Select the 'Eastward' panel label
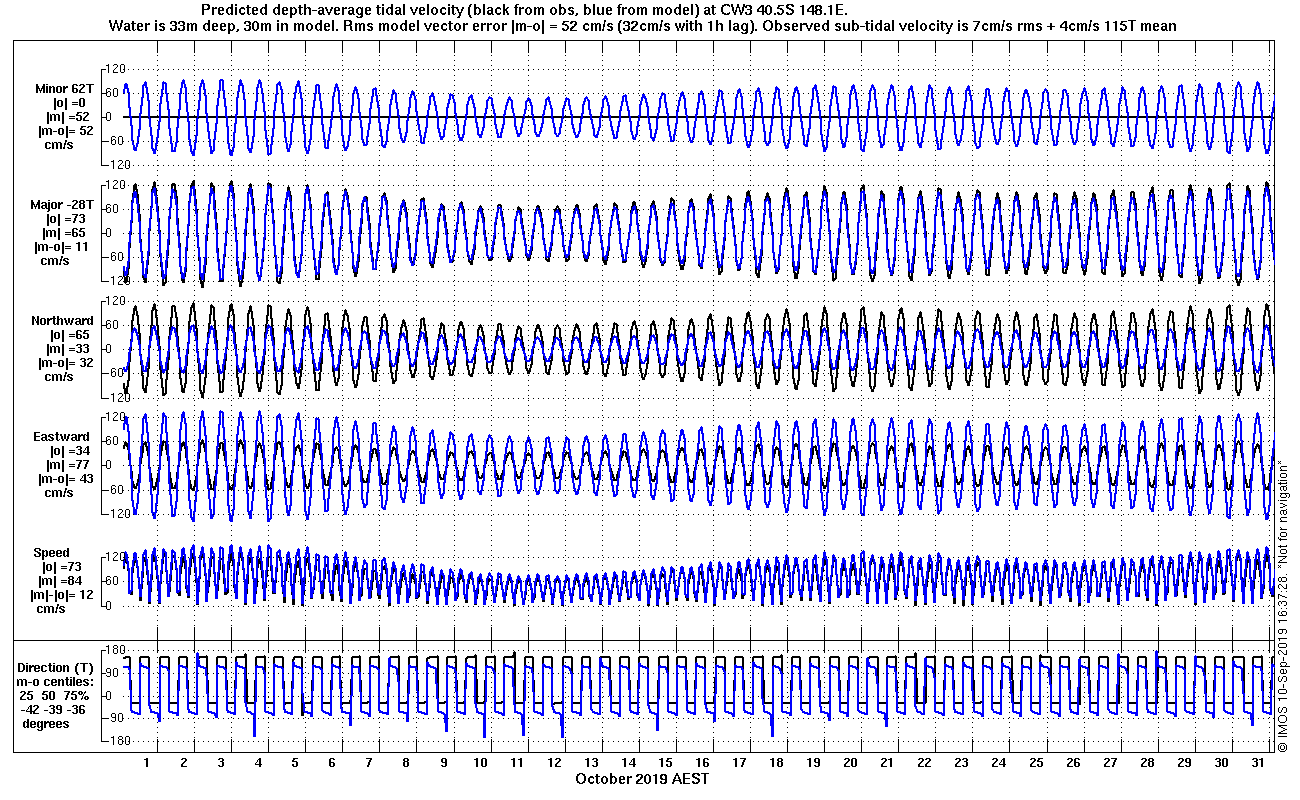Viewport: 1300px width, 800px height. click(x=62, y=437)
